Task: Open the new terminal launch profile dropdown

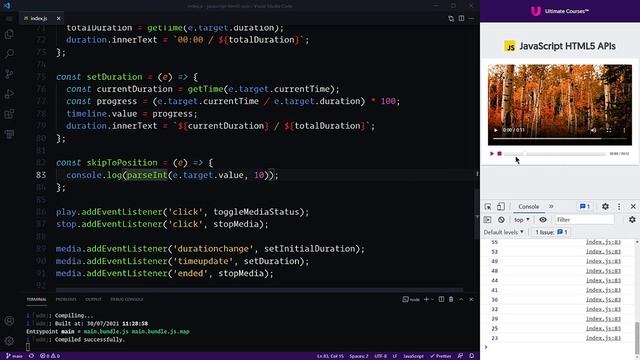Action: (x=432, y=299)
